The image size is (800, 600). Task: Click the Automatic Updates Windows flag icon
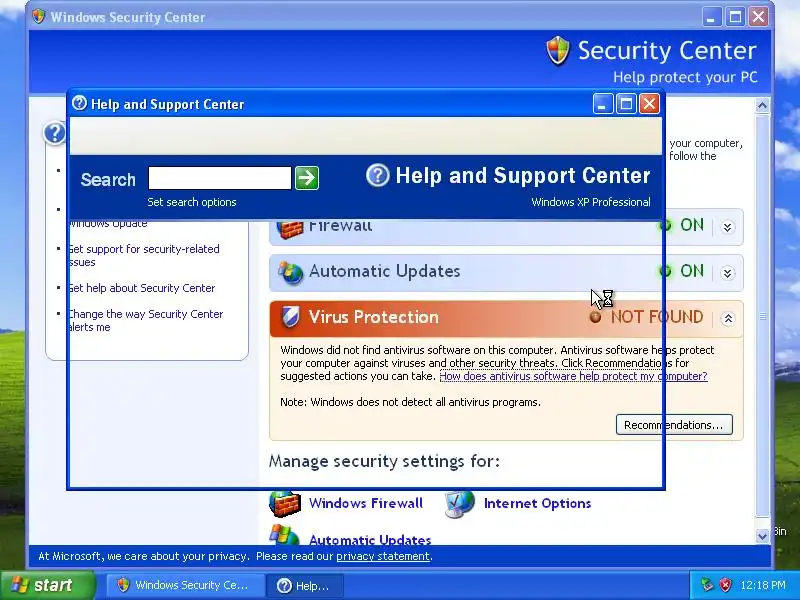pyautogui.click(x=284, y=535)
